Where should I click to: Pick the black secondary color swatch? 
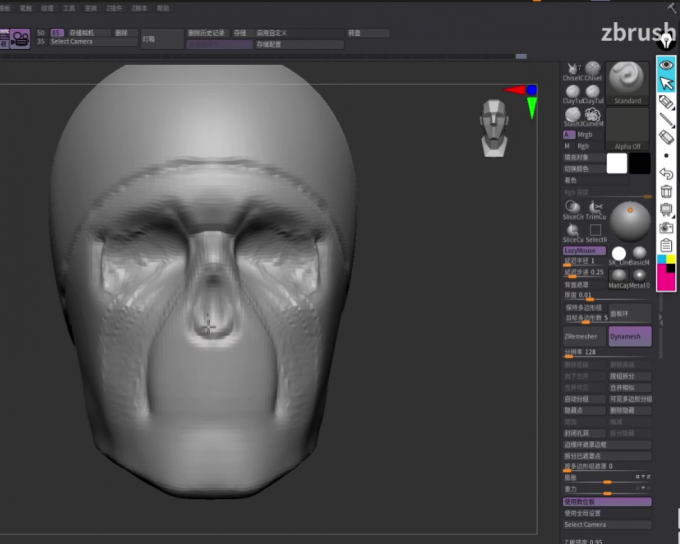pos(640,164)
